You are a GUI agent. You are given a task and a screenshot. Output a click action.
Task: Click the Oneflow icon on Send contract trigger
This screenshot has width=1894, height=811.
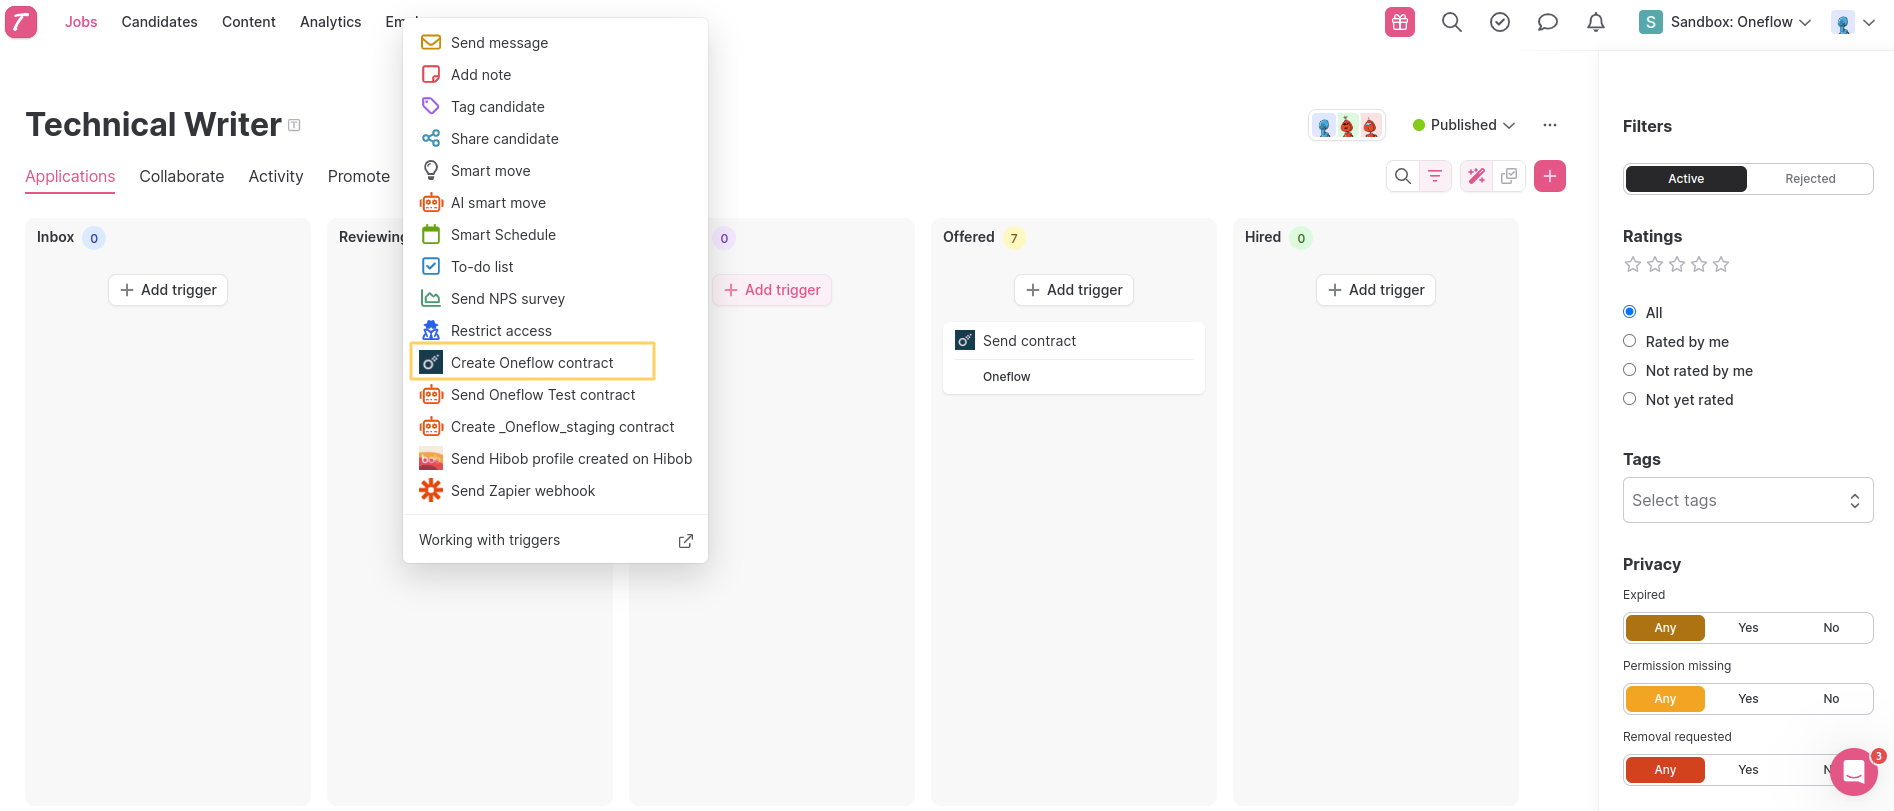pyautogui.click(x=965, y=340)
